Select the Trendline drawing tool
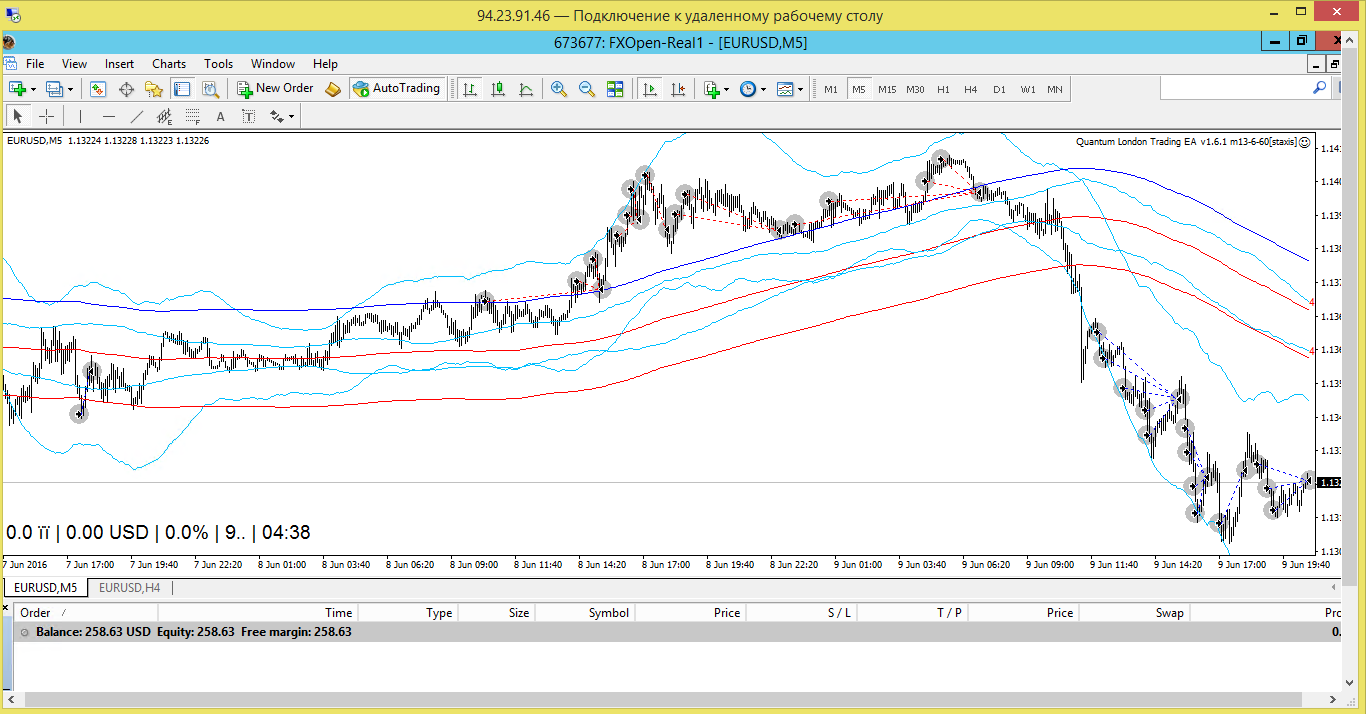This screenshot has width=1366, height=714. tap(137, 116)
